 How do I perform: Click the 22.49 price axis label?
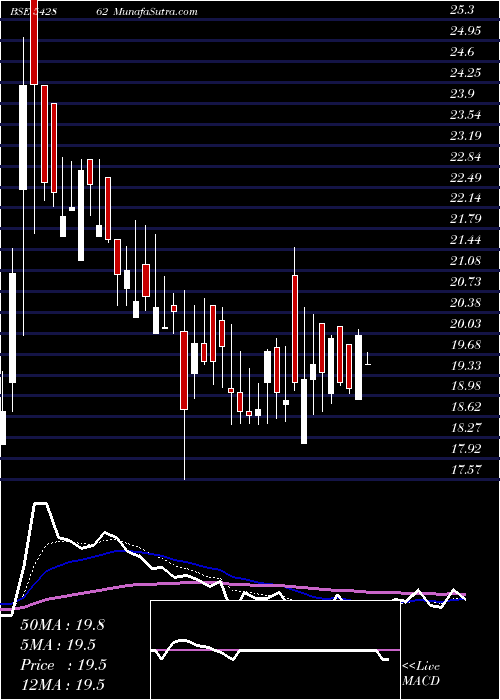point(465,178)
